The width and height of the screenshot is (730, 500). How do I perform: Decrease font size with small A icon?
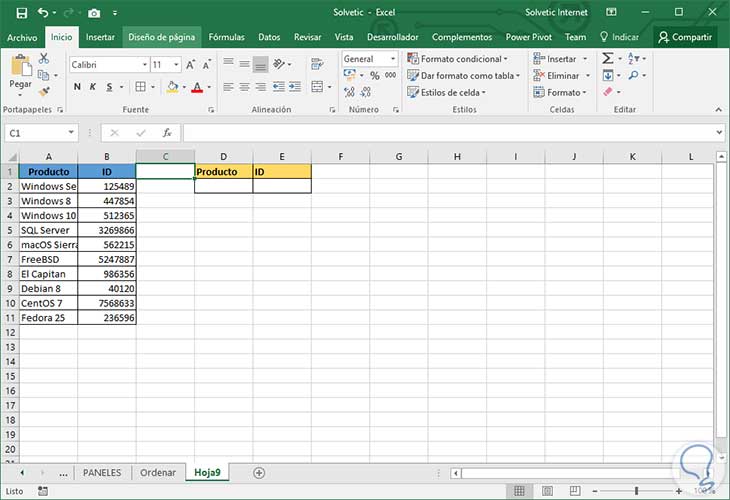207,65
